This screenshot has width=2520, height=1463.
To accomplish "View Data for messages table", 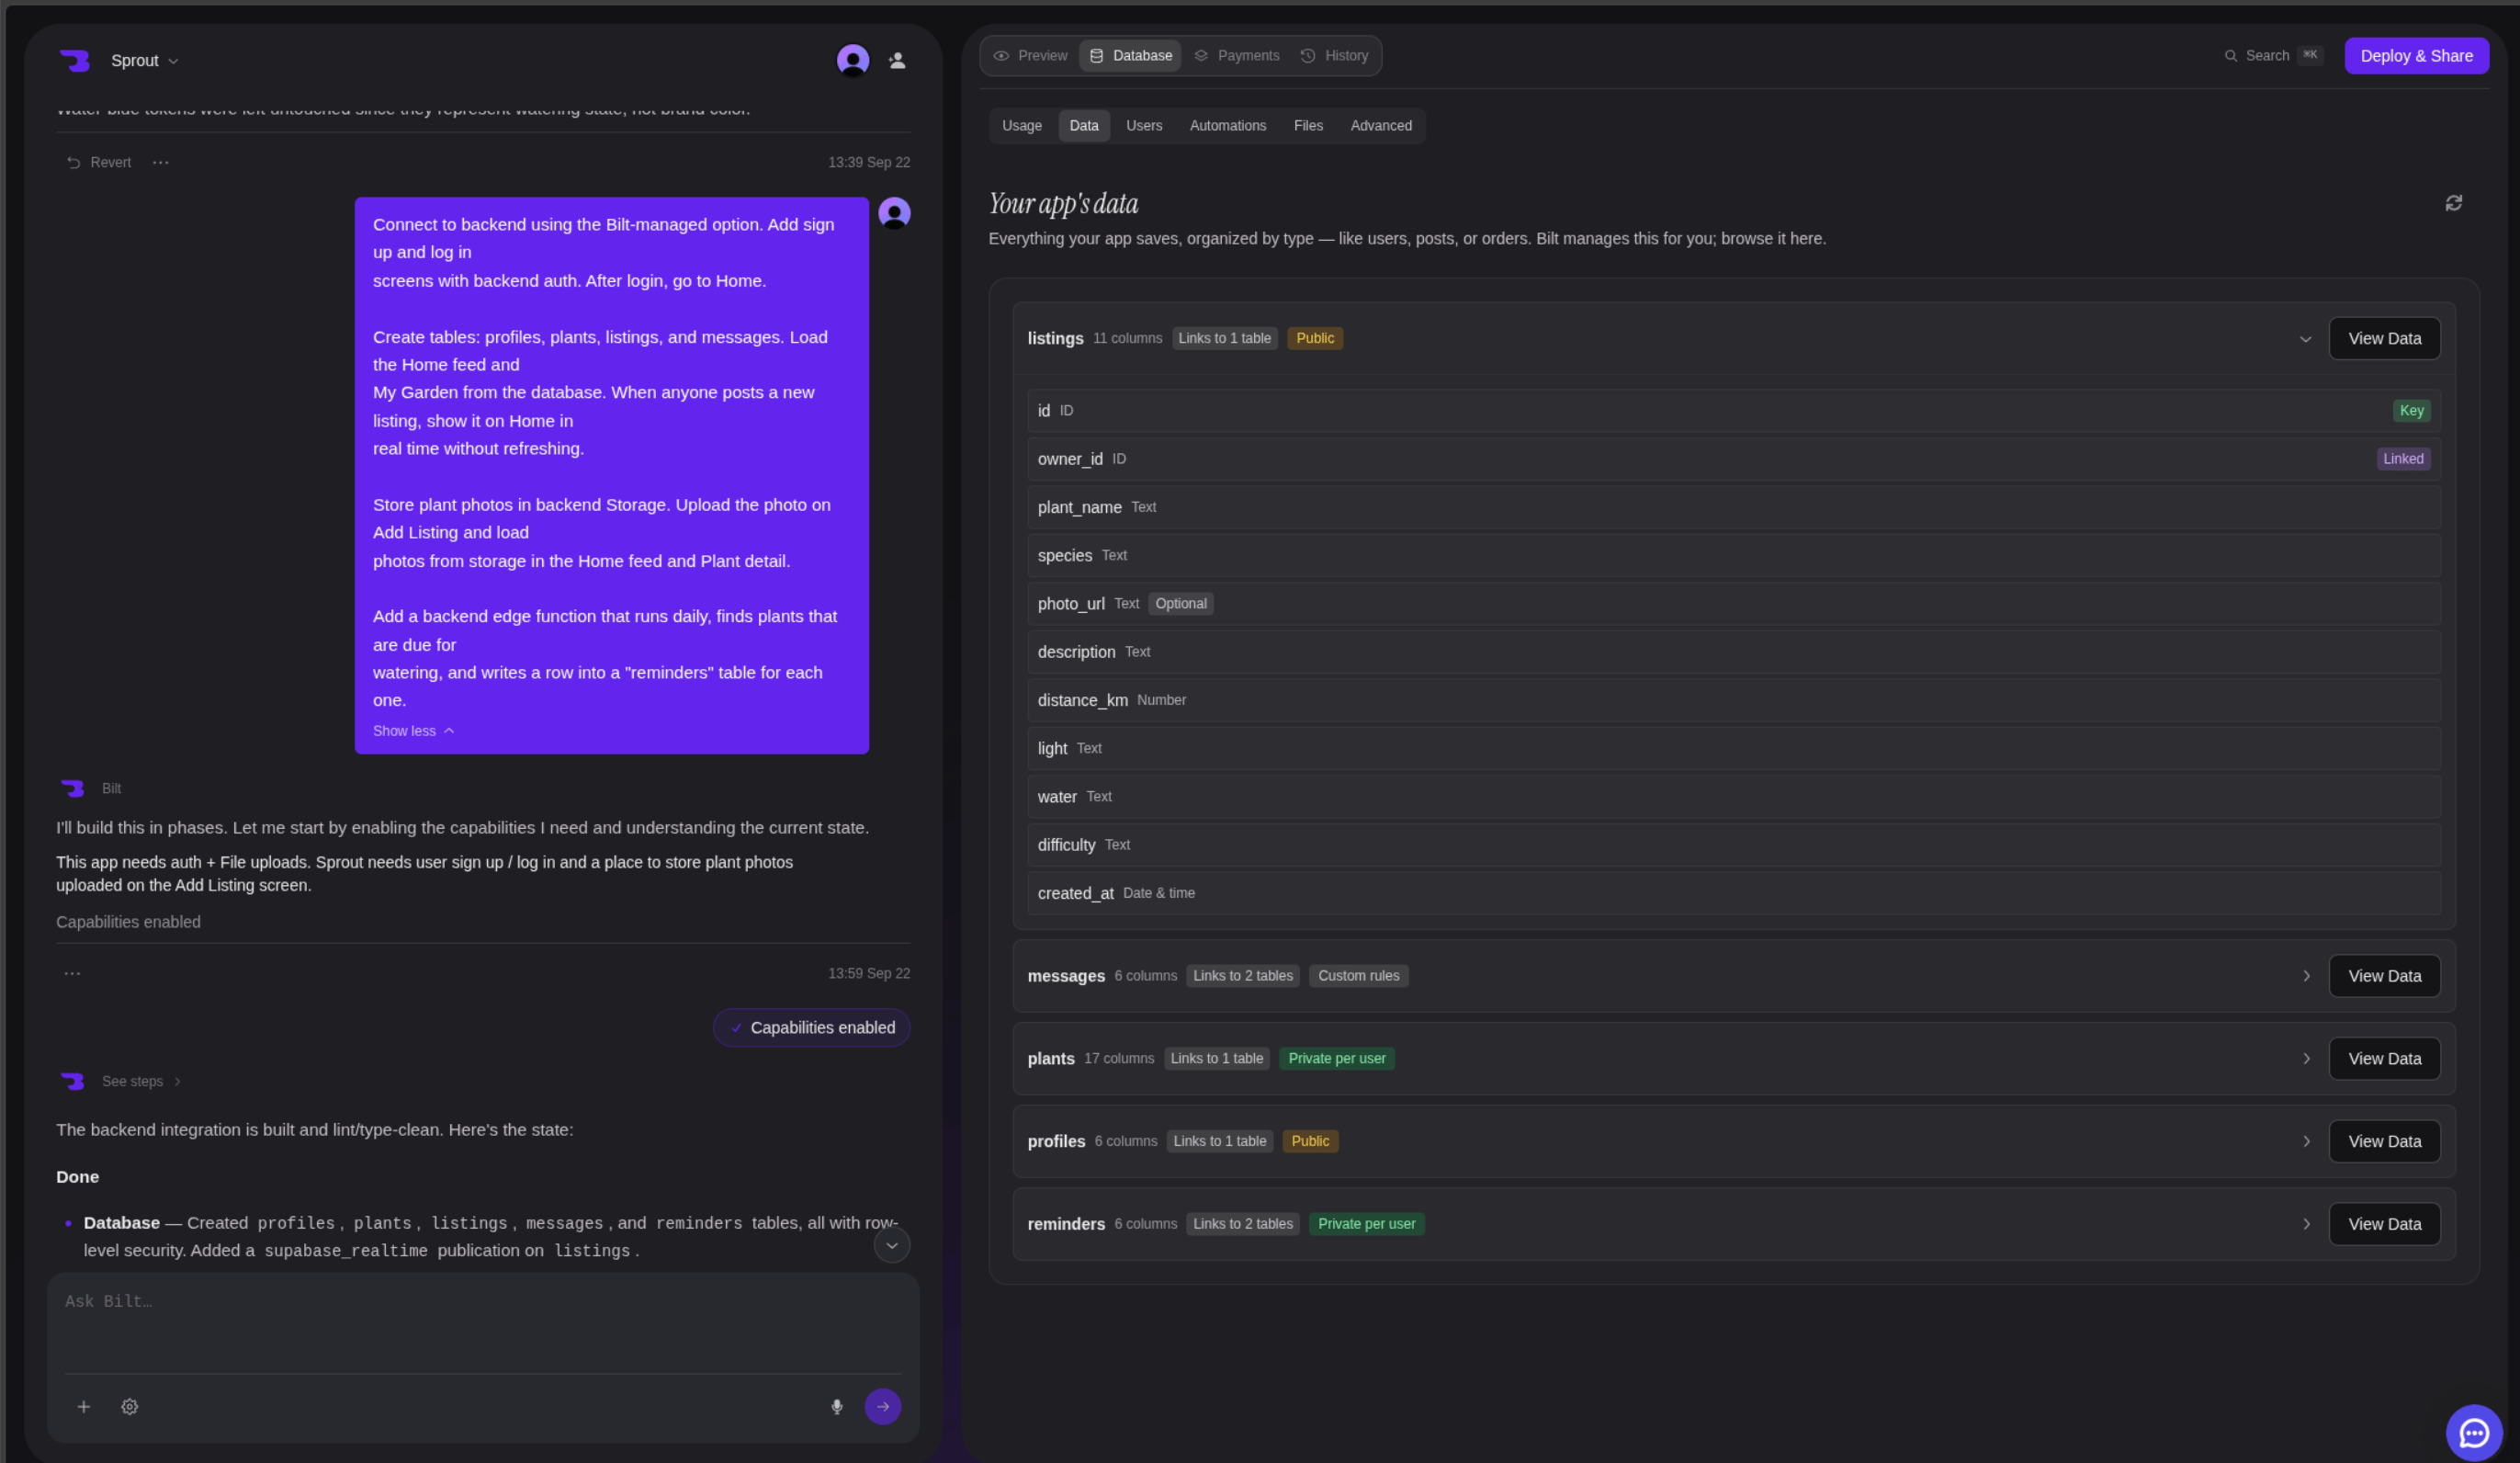I will tap(2384, 976).
